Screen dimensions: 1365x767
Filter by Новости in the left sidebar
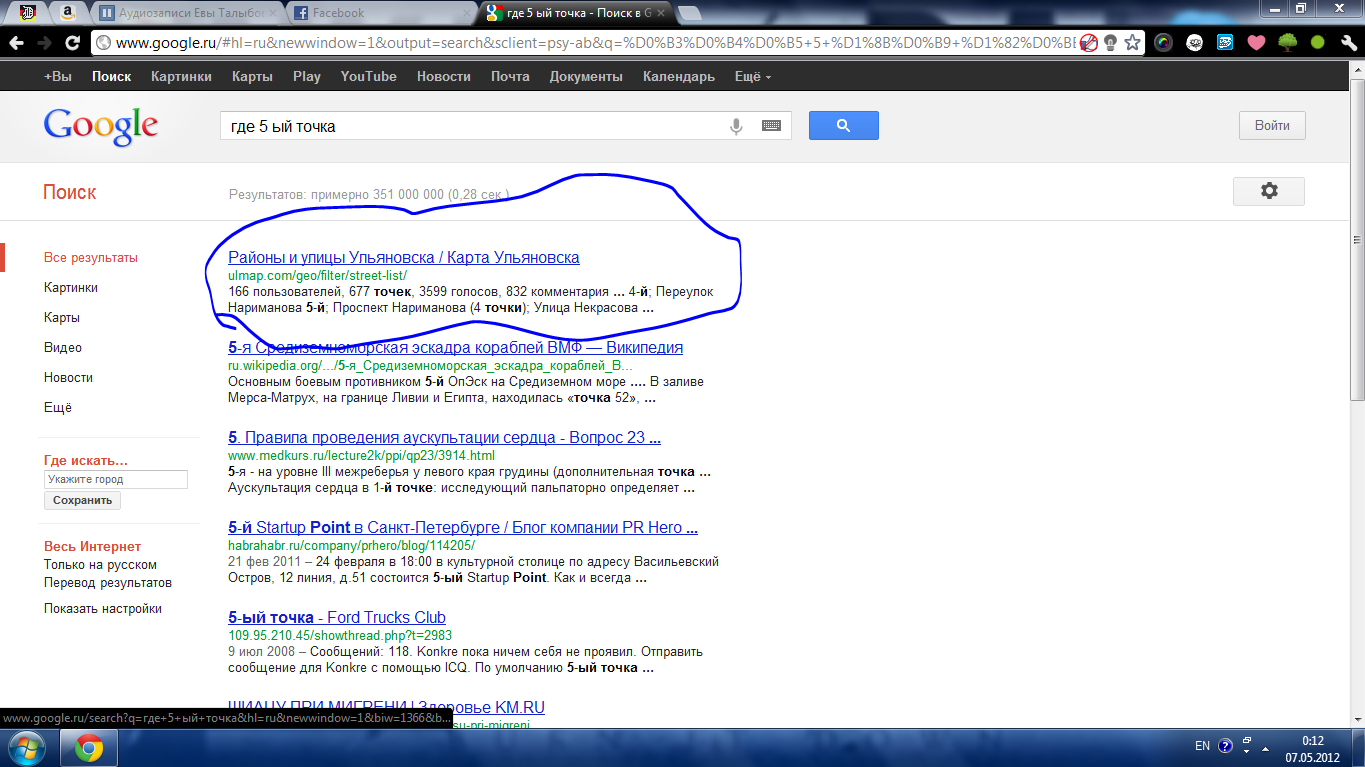coord(68,377)
